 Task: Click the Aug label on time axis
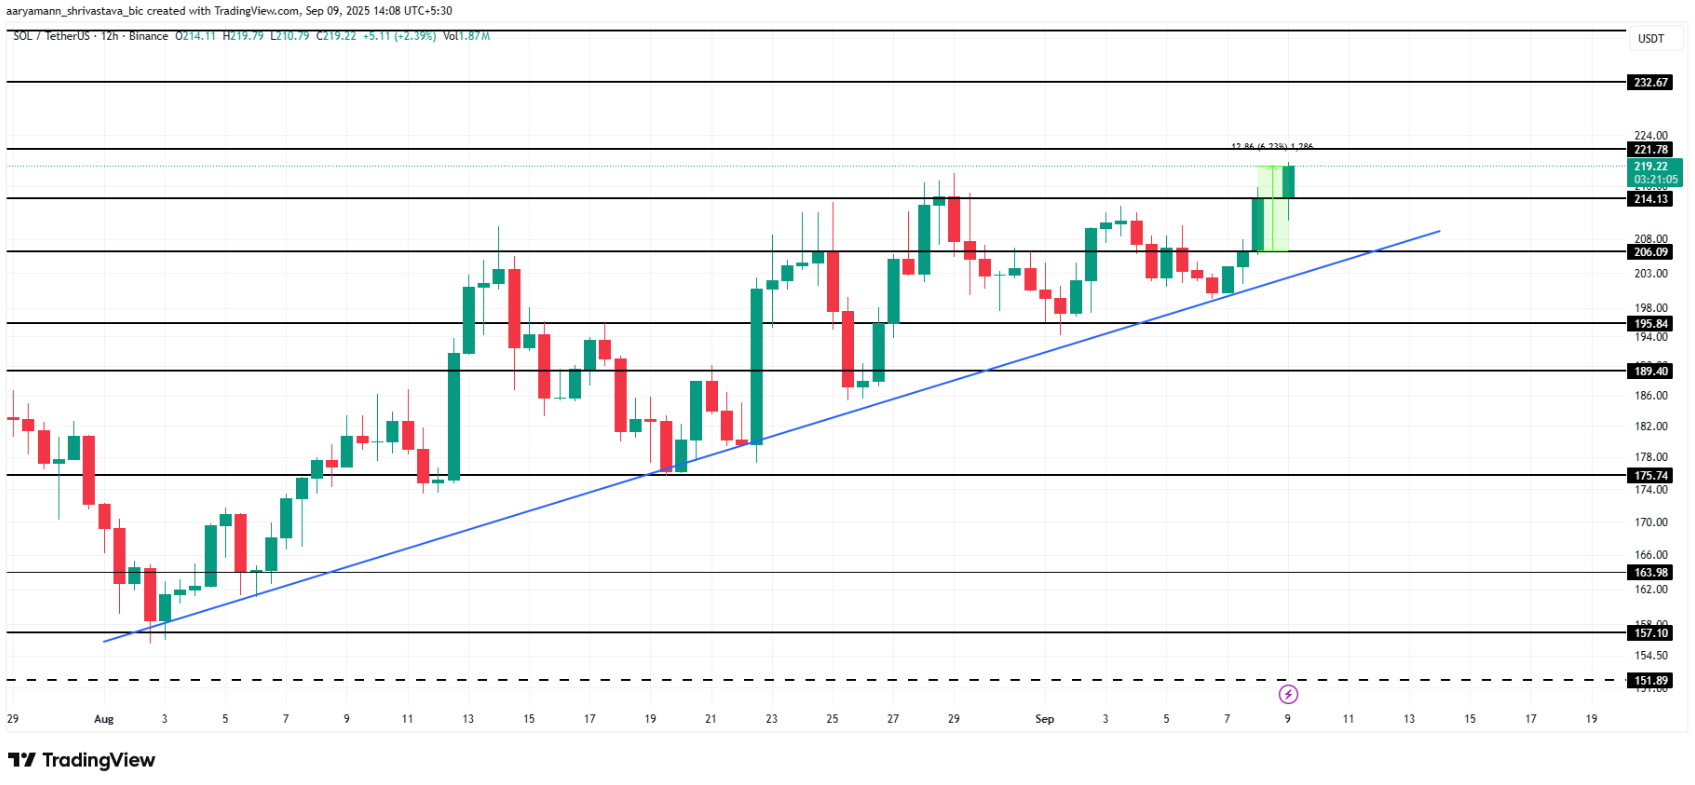point(104,719)
